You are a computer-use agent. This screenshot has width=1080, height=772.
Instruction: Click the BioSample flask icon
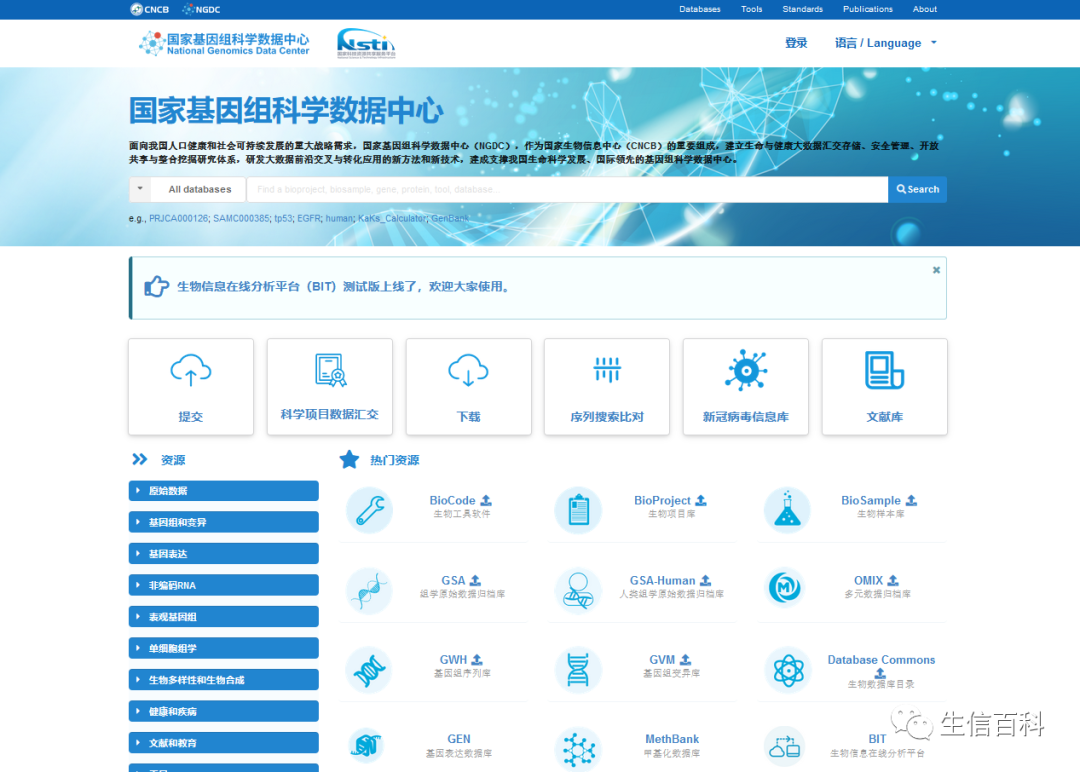coord(787,510)
